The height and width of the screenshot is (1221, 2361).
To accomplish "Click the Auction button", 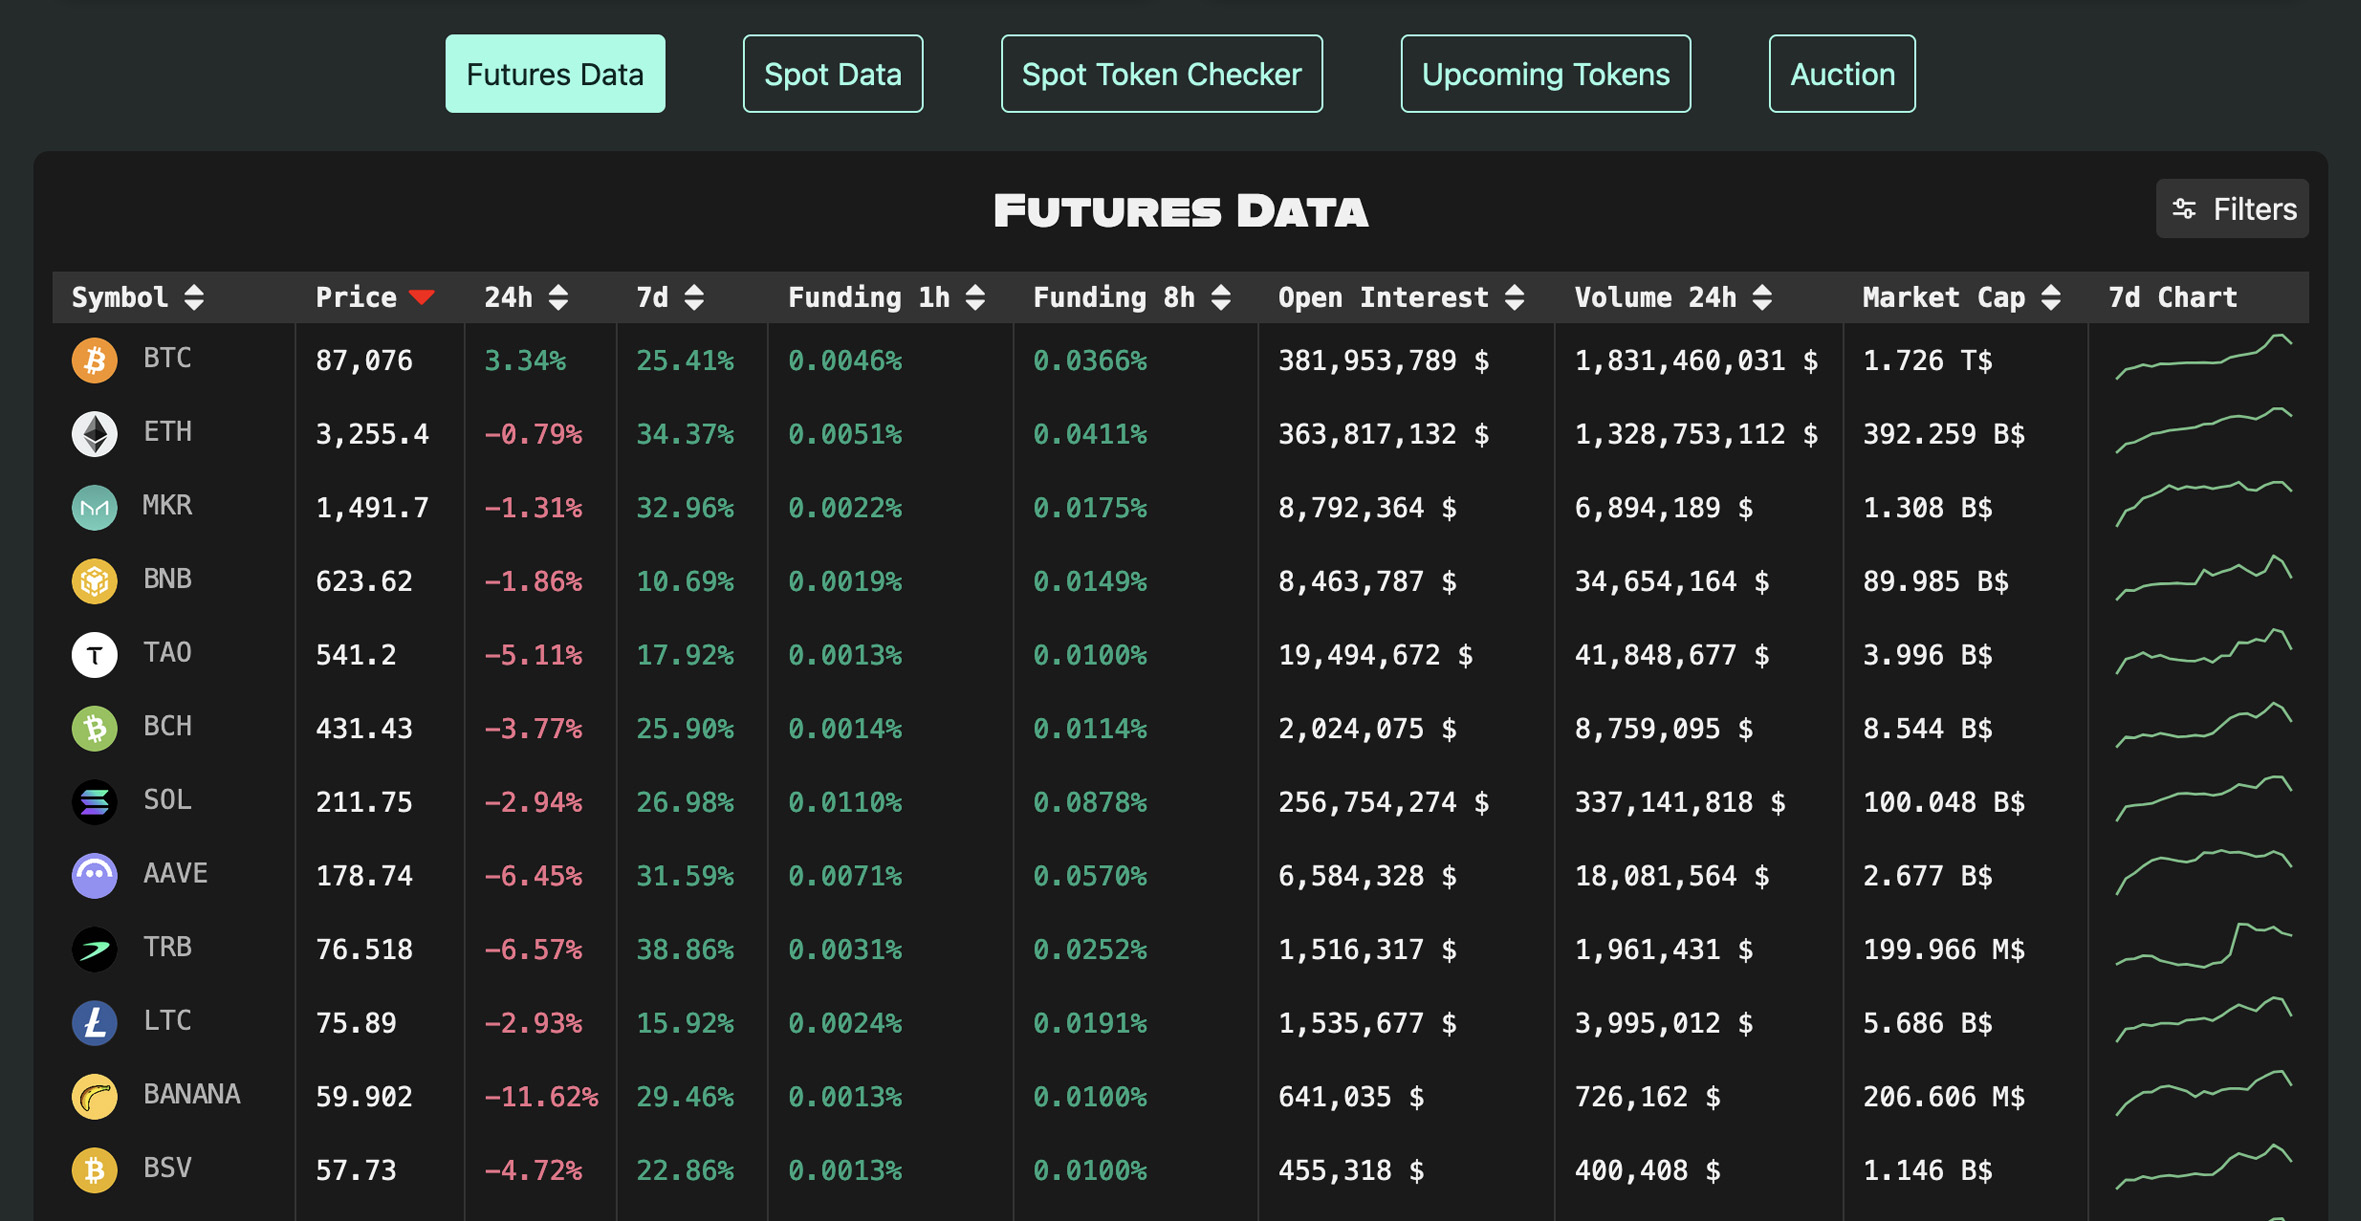I will tap(1841, 73).
